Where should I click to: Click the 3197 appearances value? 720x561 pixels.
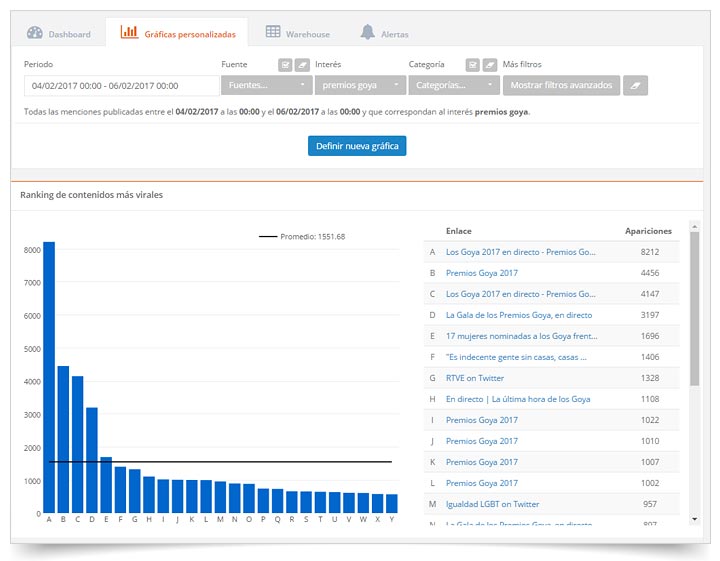(x=650, y=315)
